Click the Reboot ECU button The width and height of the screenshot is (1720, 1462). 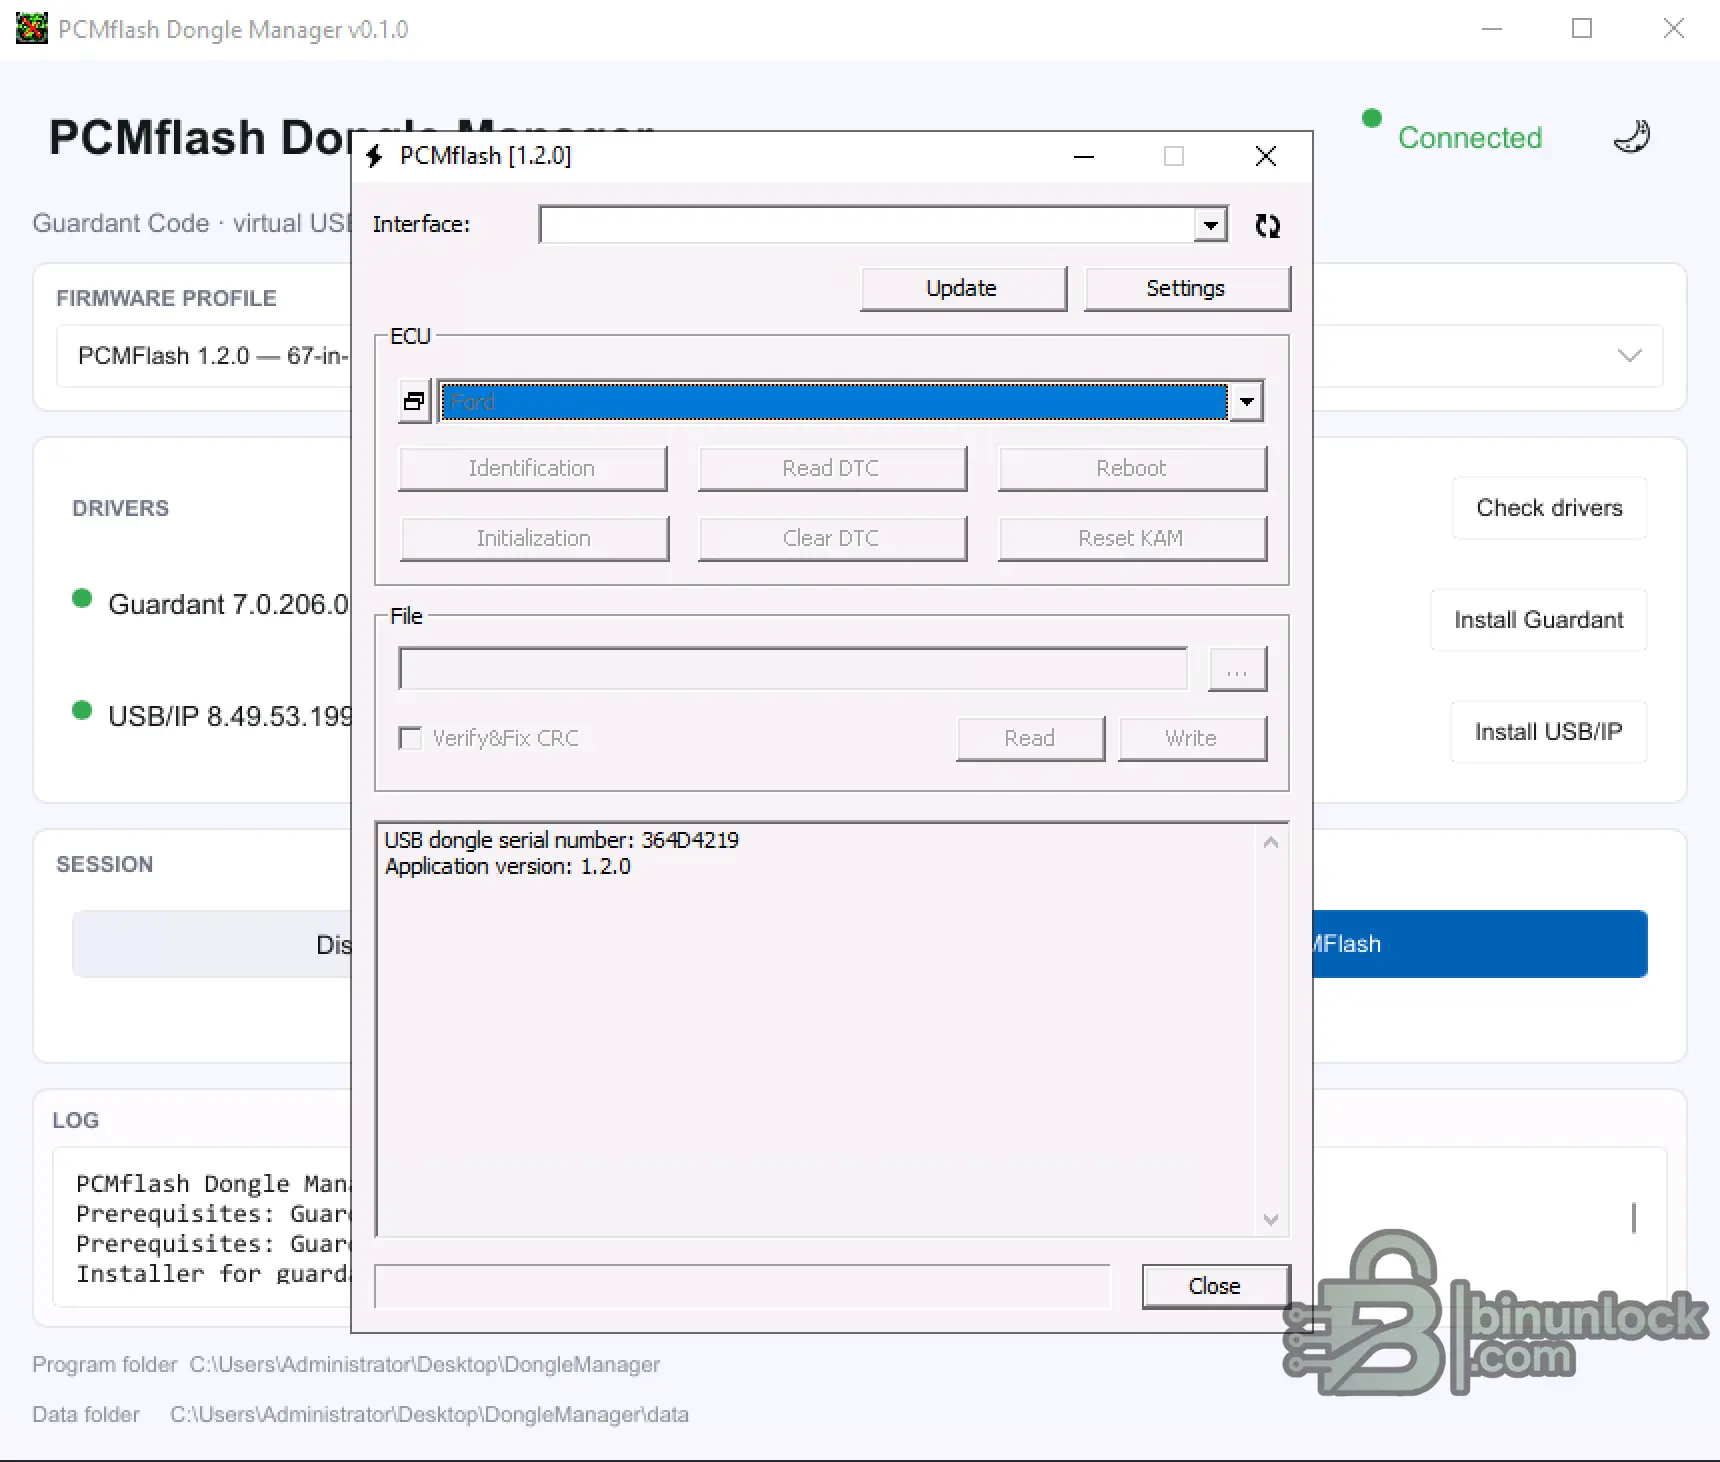1132,468
